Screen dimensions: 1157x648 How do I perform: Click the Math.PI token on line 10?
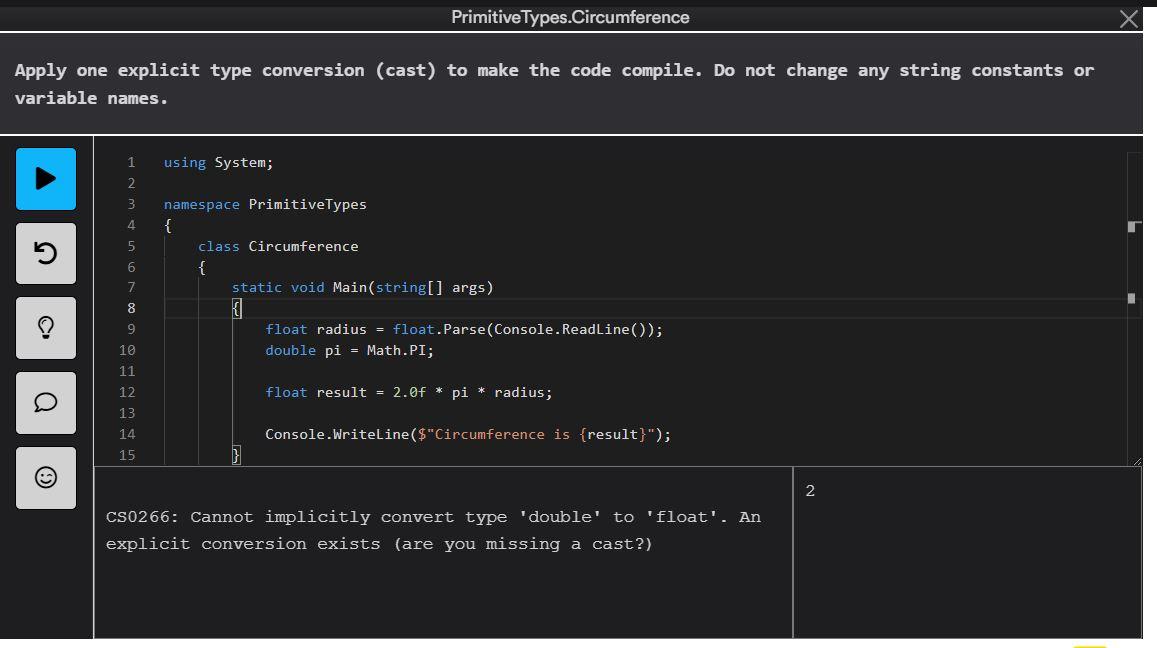pyautogui.click(x=399, y=350)
